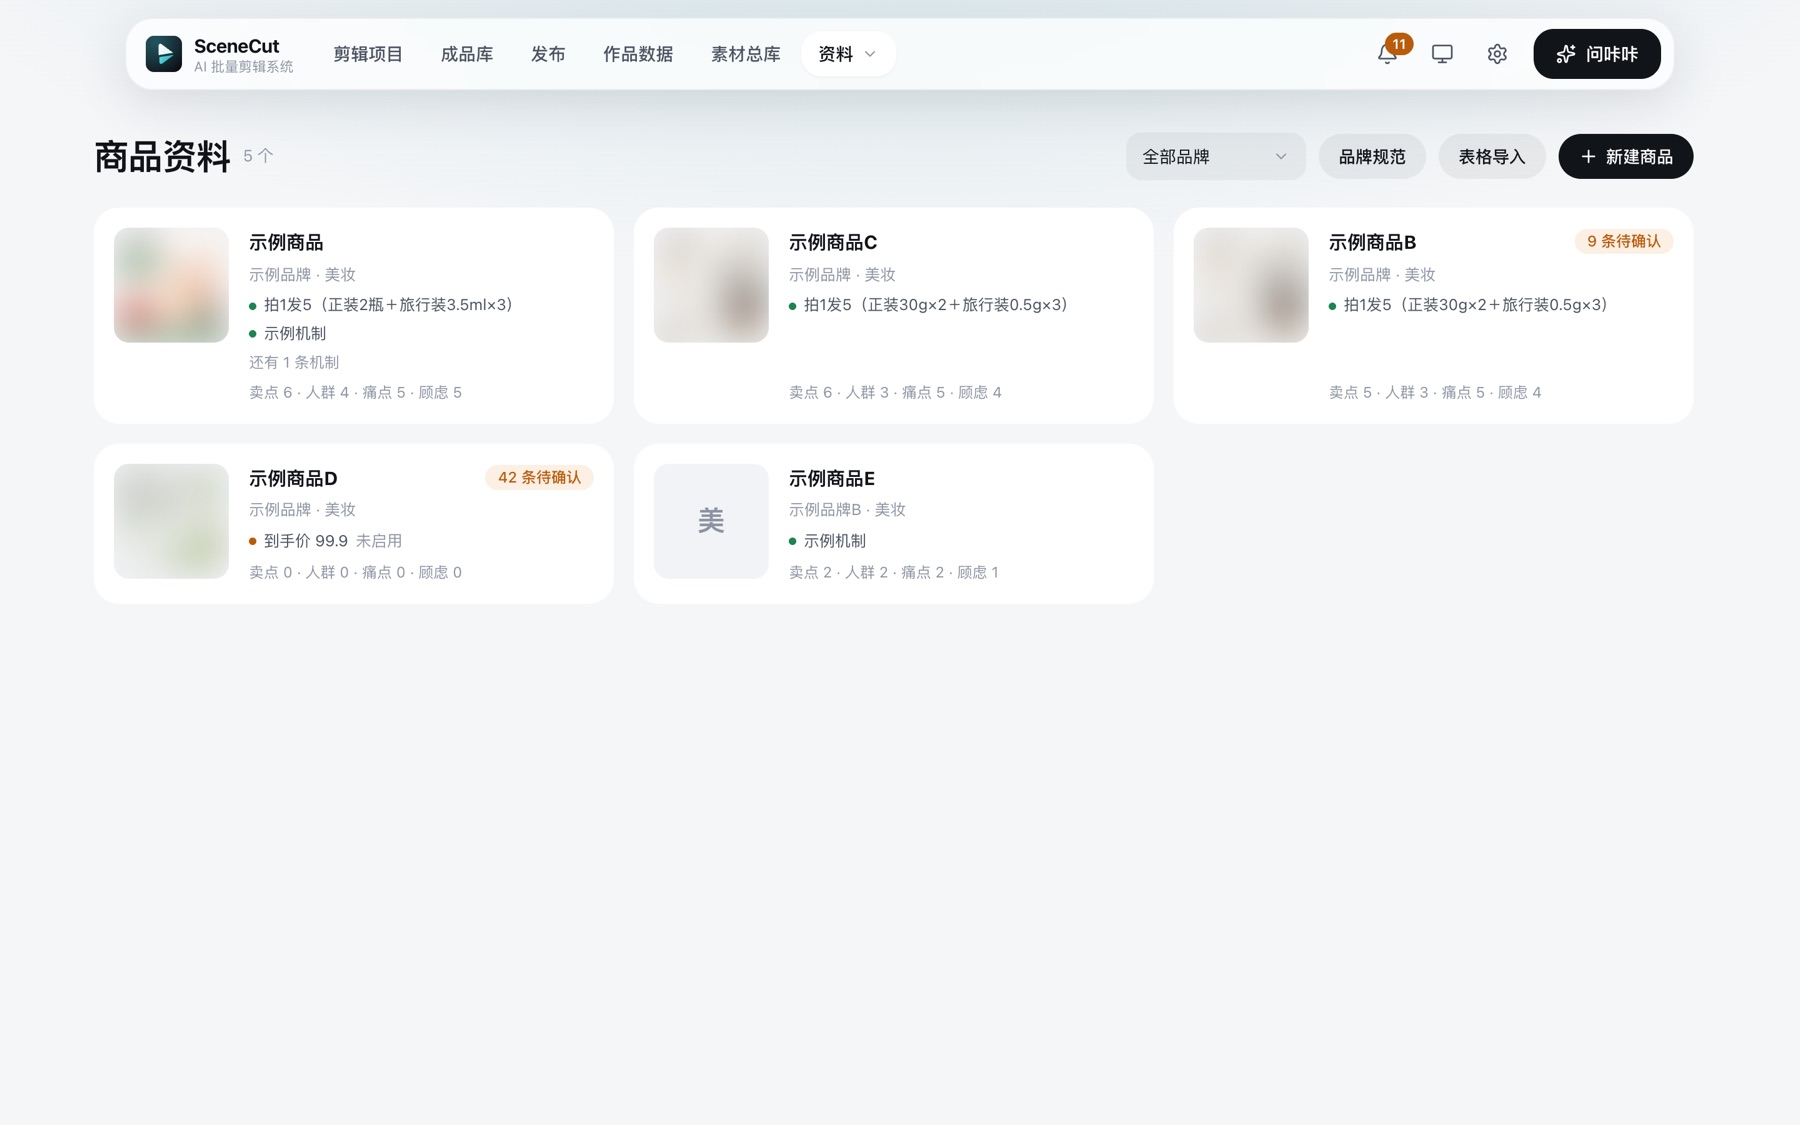
Task: Click 示例商品E's 示例机制 line
Action: (x=827, y=541)
